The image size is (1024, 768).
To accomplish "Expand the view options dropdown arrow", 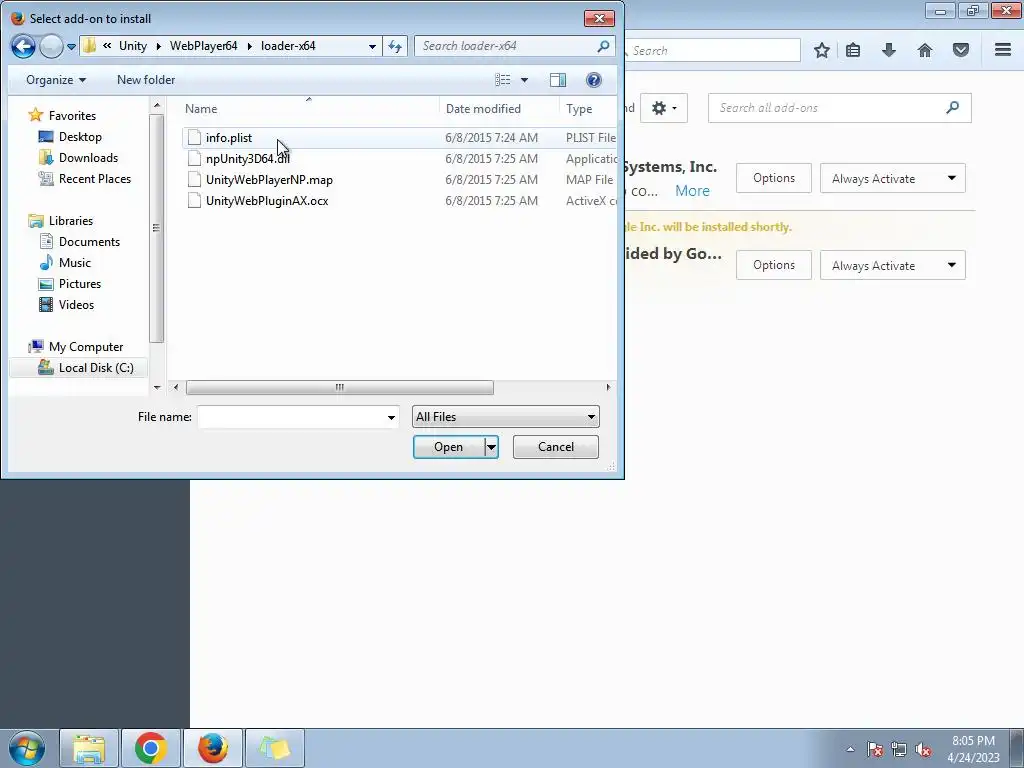I will pos(524,80).
